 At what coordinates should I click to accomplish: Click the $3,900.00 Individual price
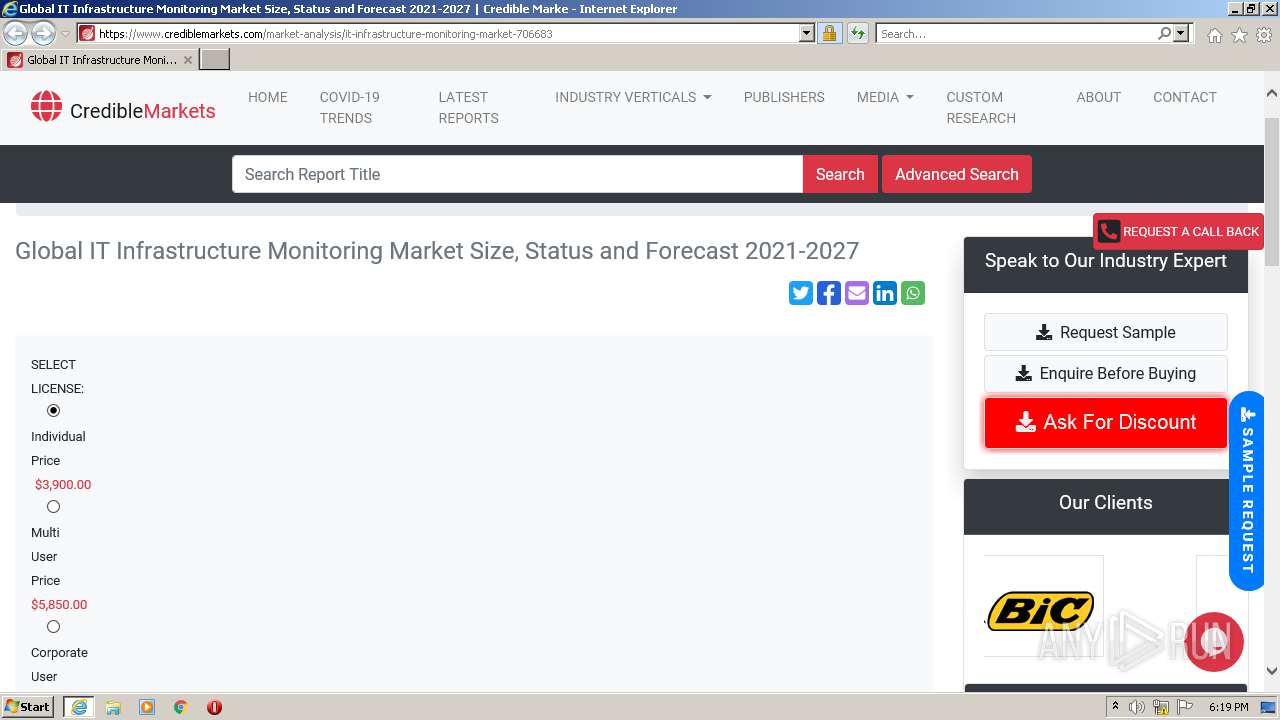(63, 484)
